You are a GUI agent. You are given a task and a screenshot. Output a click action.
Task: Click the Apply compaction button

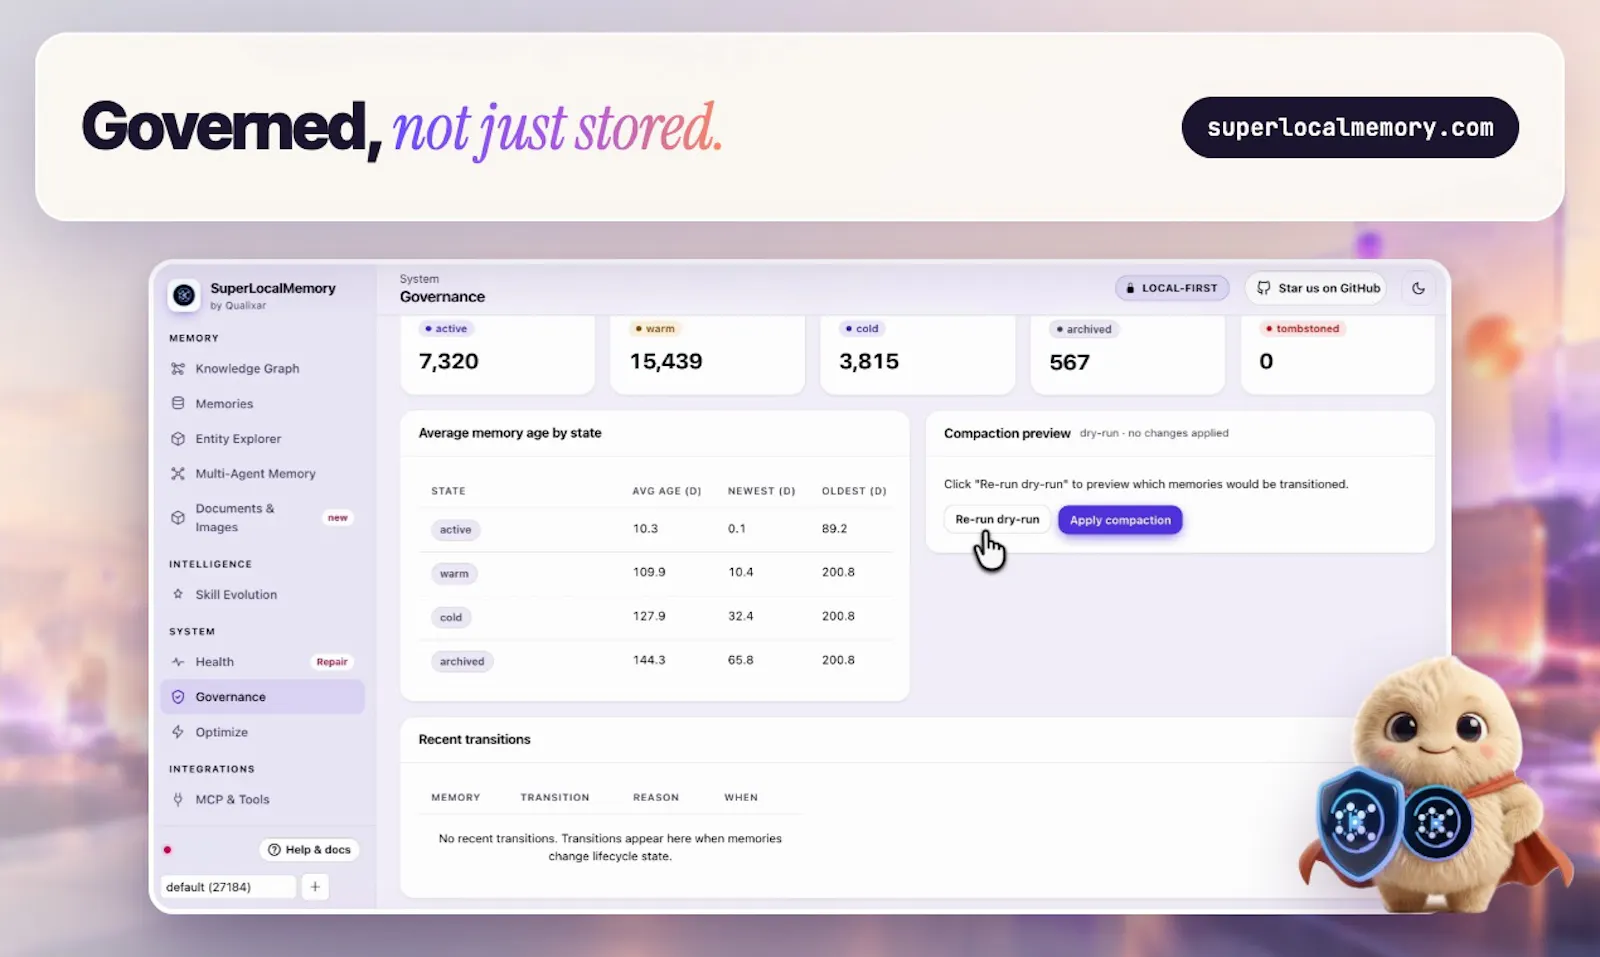click(1120, 520)
